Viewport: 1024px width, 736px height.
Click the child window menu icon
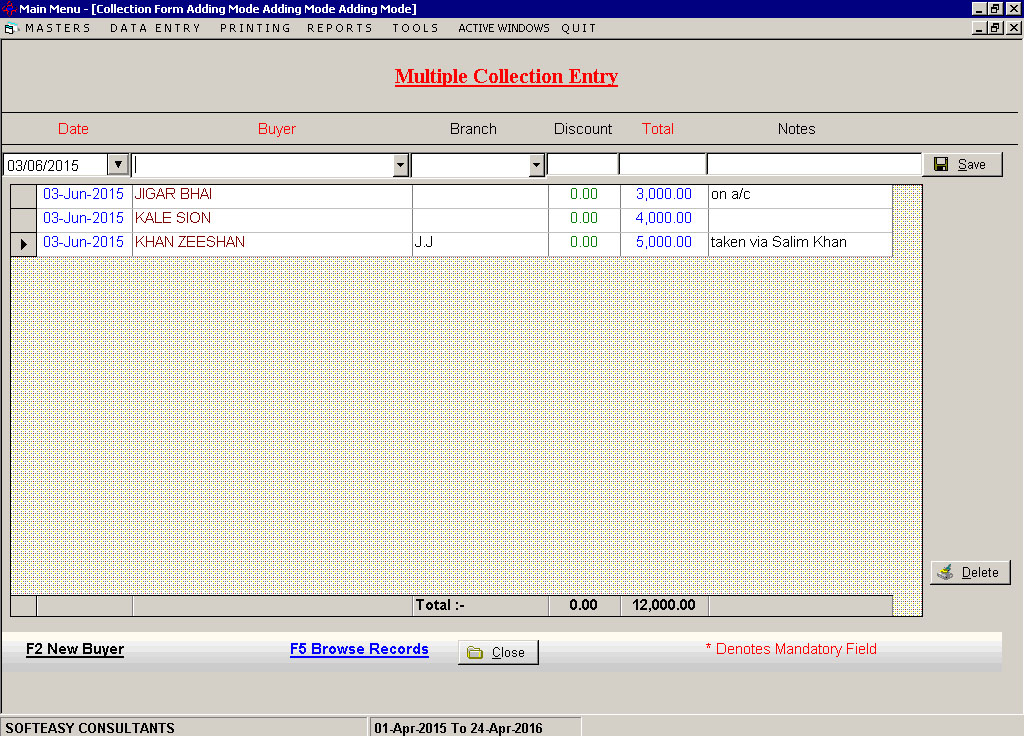pyautogui.click(x=10, y=28)
